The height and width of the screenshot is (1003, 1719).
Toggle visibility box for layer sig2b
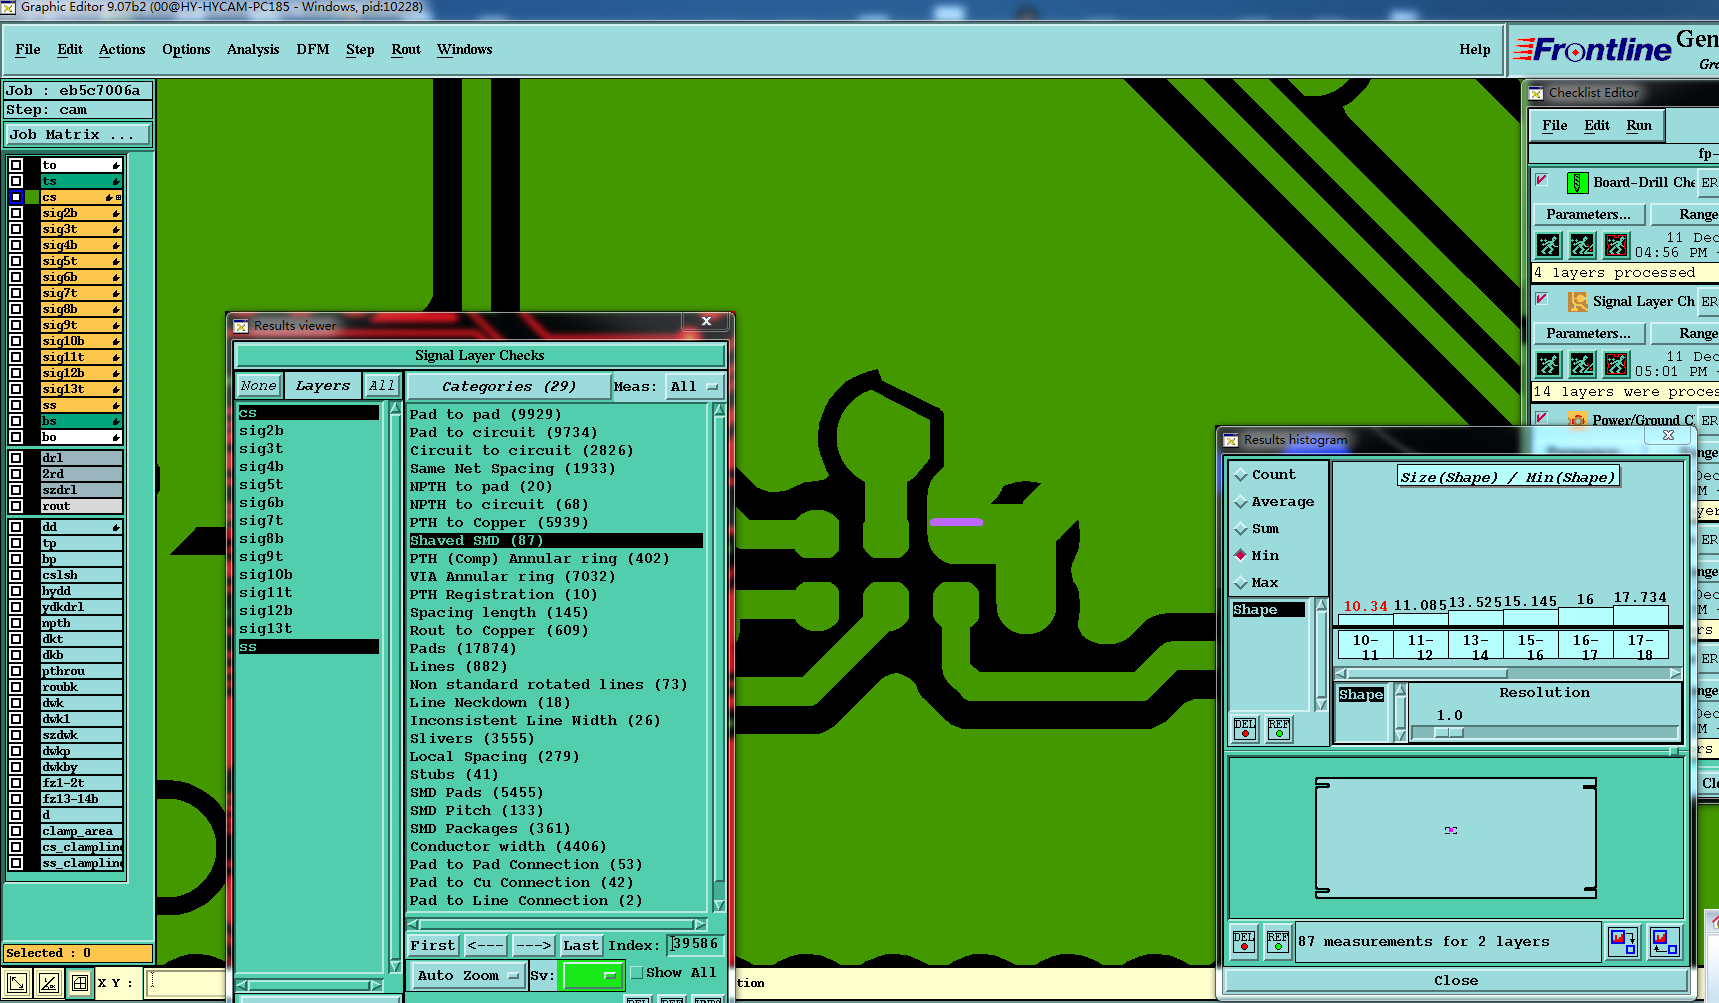tap(16, 213)
